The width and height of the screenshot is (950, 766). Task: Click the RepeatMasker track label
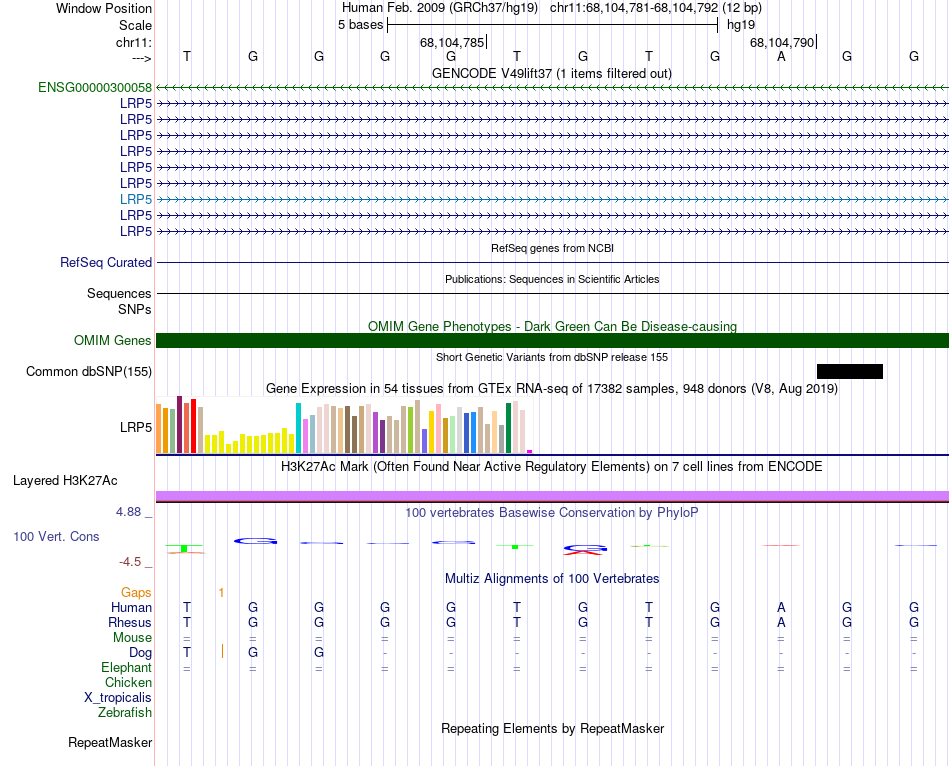click(110, 743)
